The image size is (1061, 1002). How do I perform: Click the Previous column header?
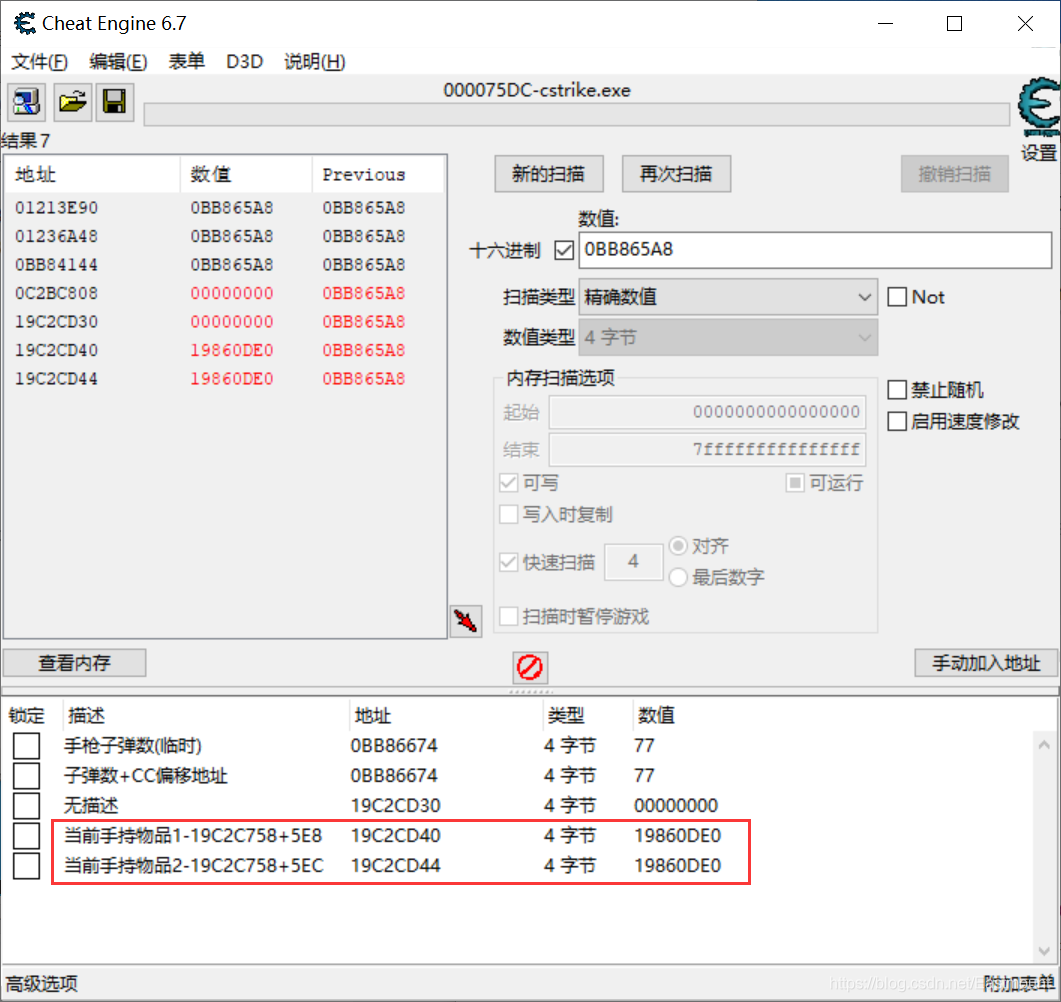[x=378, y=175]
